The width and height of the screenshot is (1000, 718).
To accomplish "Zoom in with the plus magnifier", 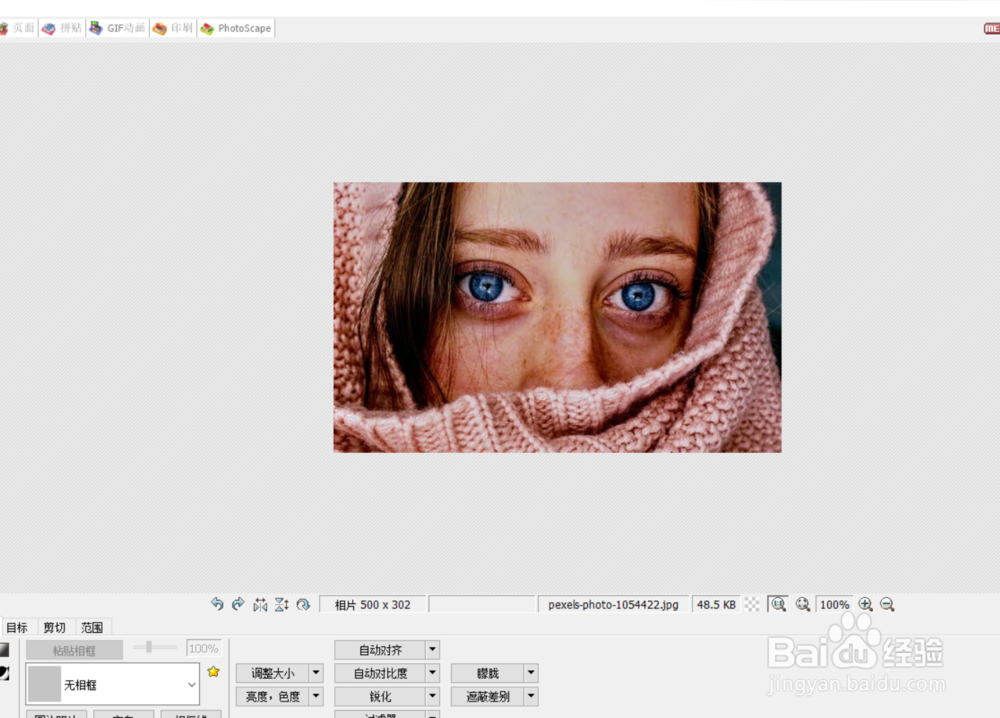I will point(865,604).
